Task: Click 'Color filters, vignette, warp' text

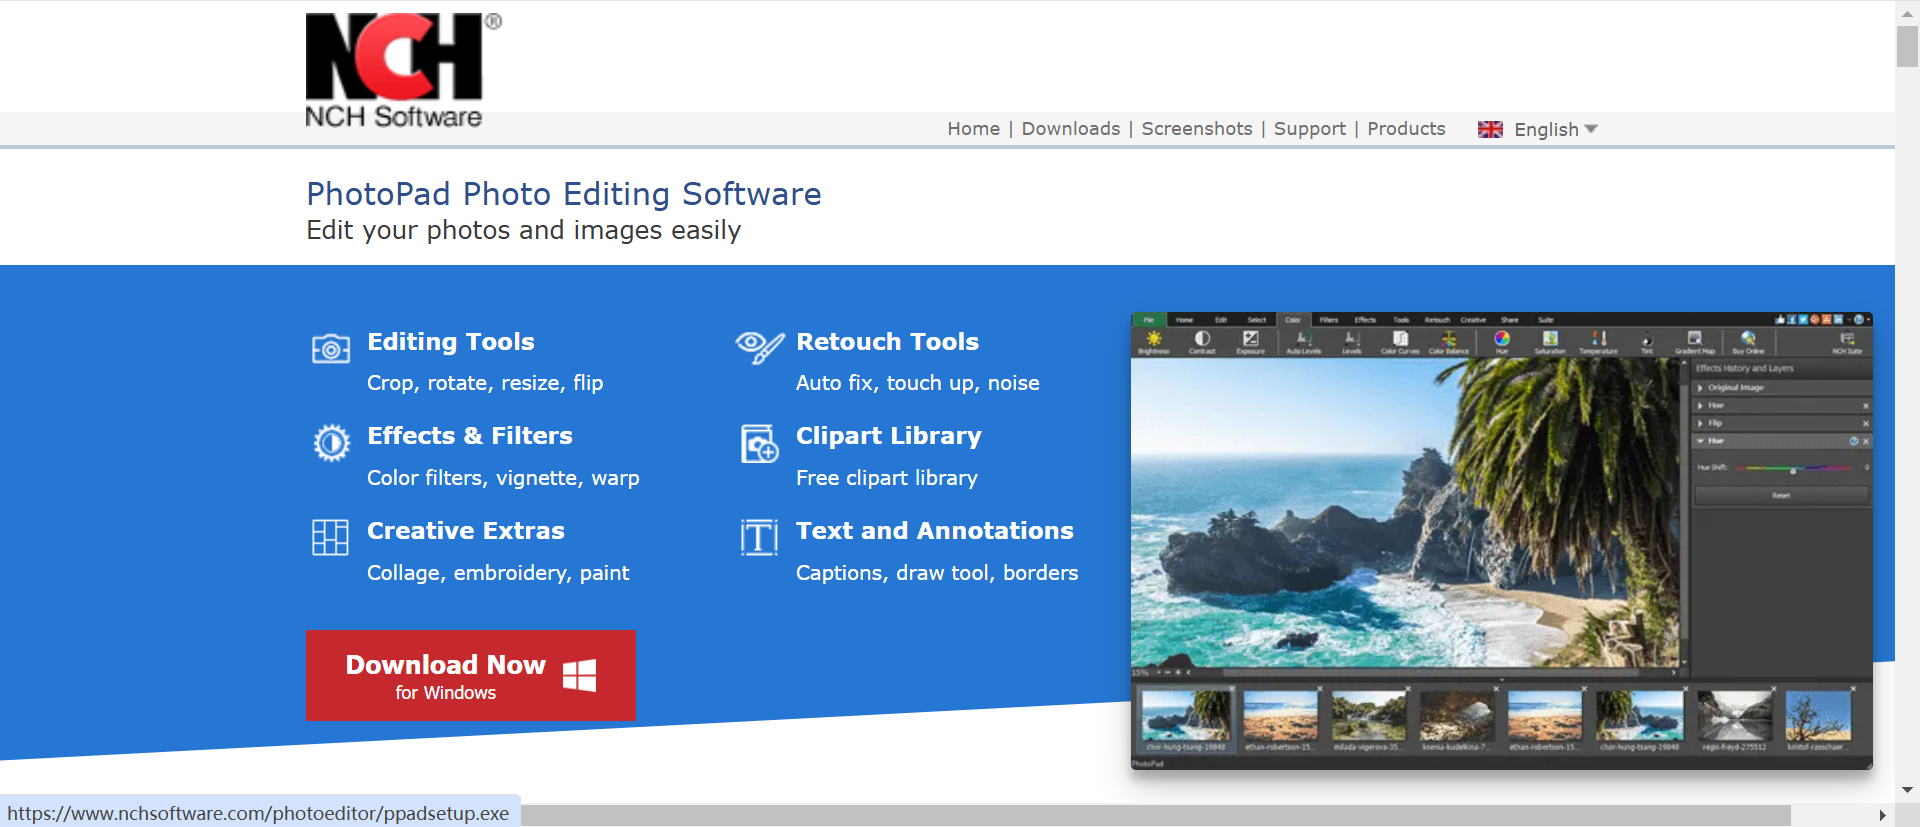Action: point(503,478)
